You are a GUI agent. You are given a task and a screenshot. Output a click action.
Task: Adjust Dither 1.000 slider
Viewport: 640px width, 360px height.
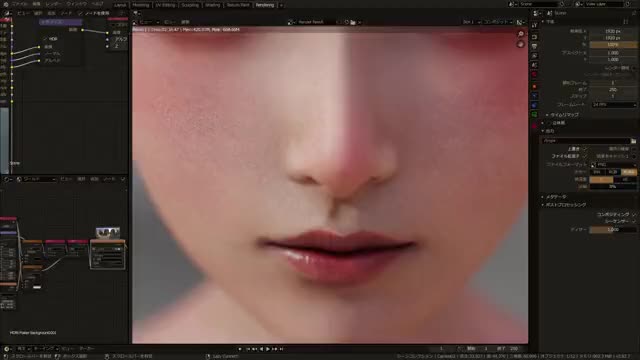tap(613, 230)
